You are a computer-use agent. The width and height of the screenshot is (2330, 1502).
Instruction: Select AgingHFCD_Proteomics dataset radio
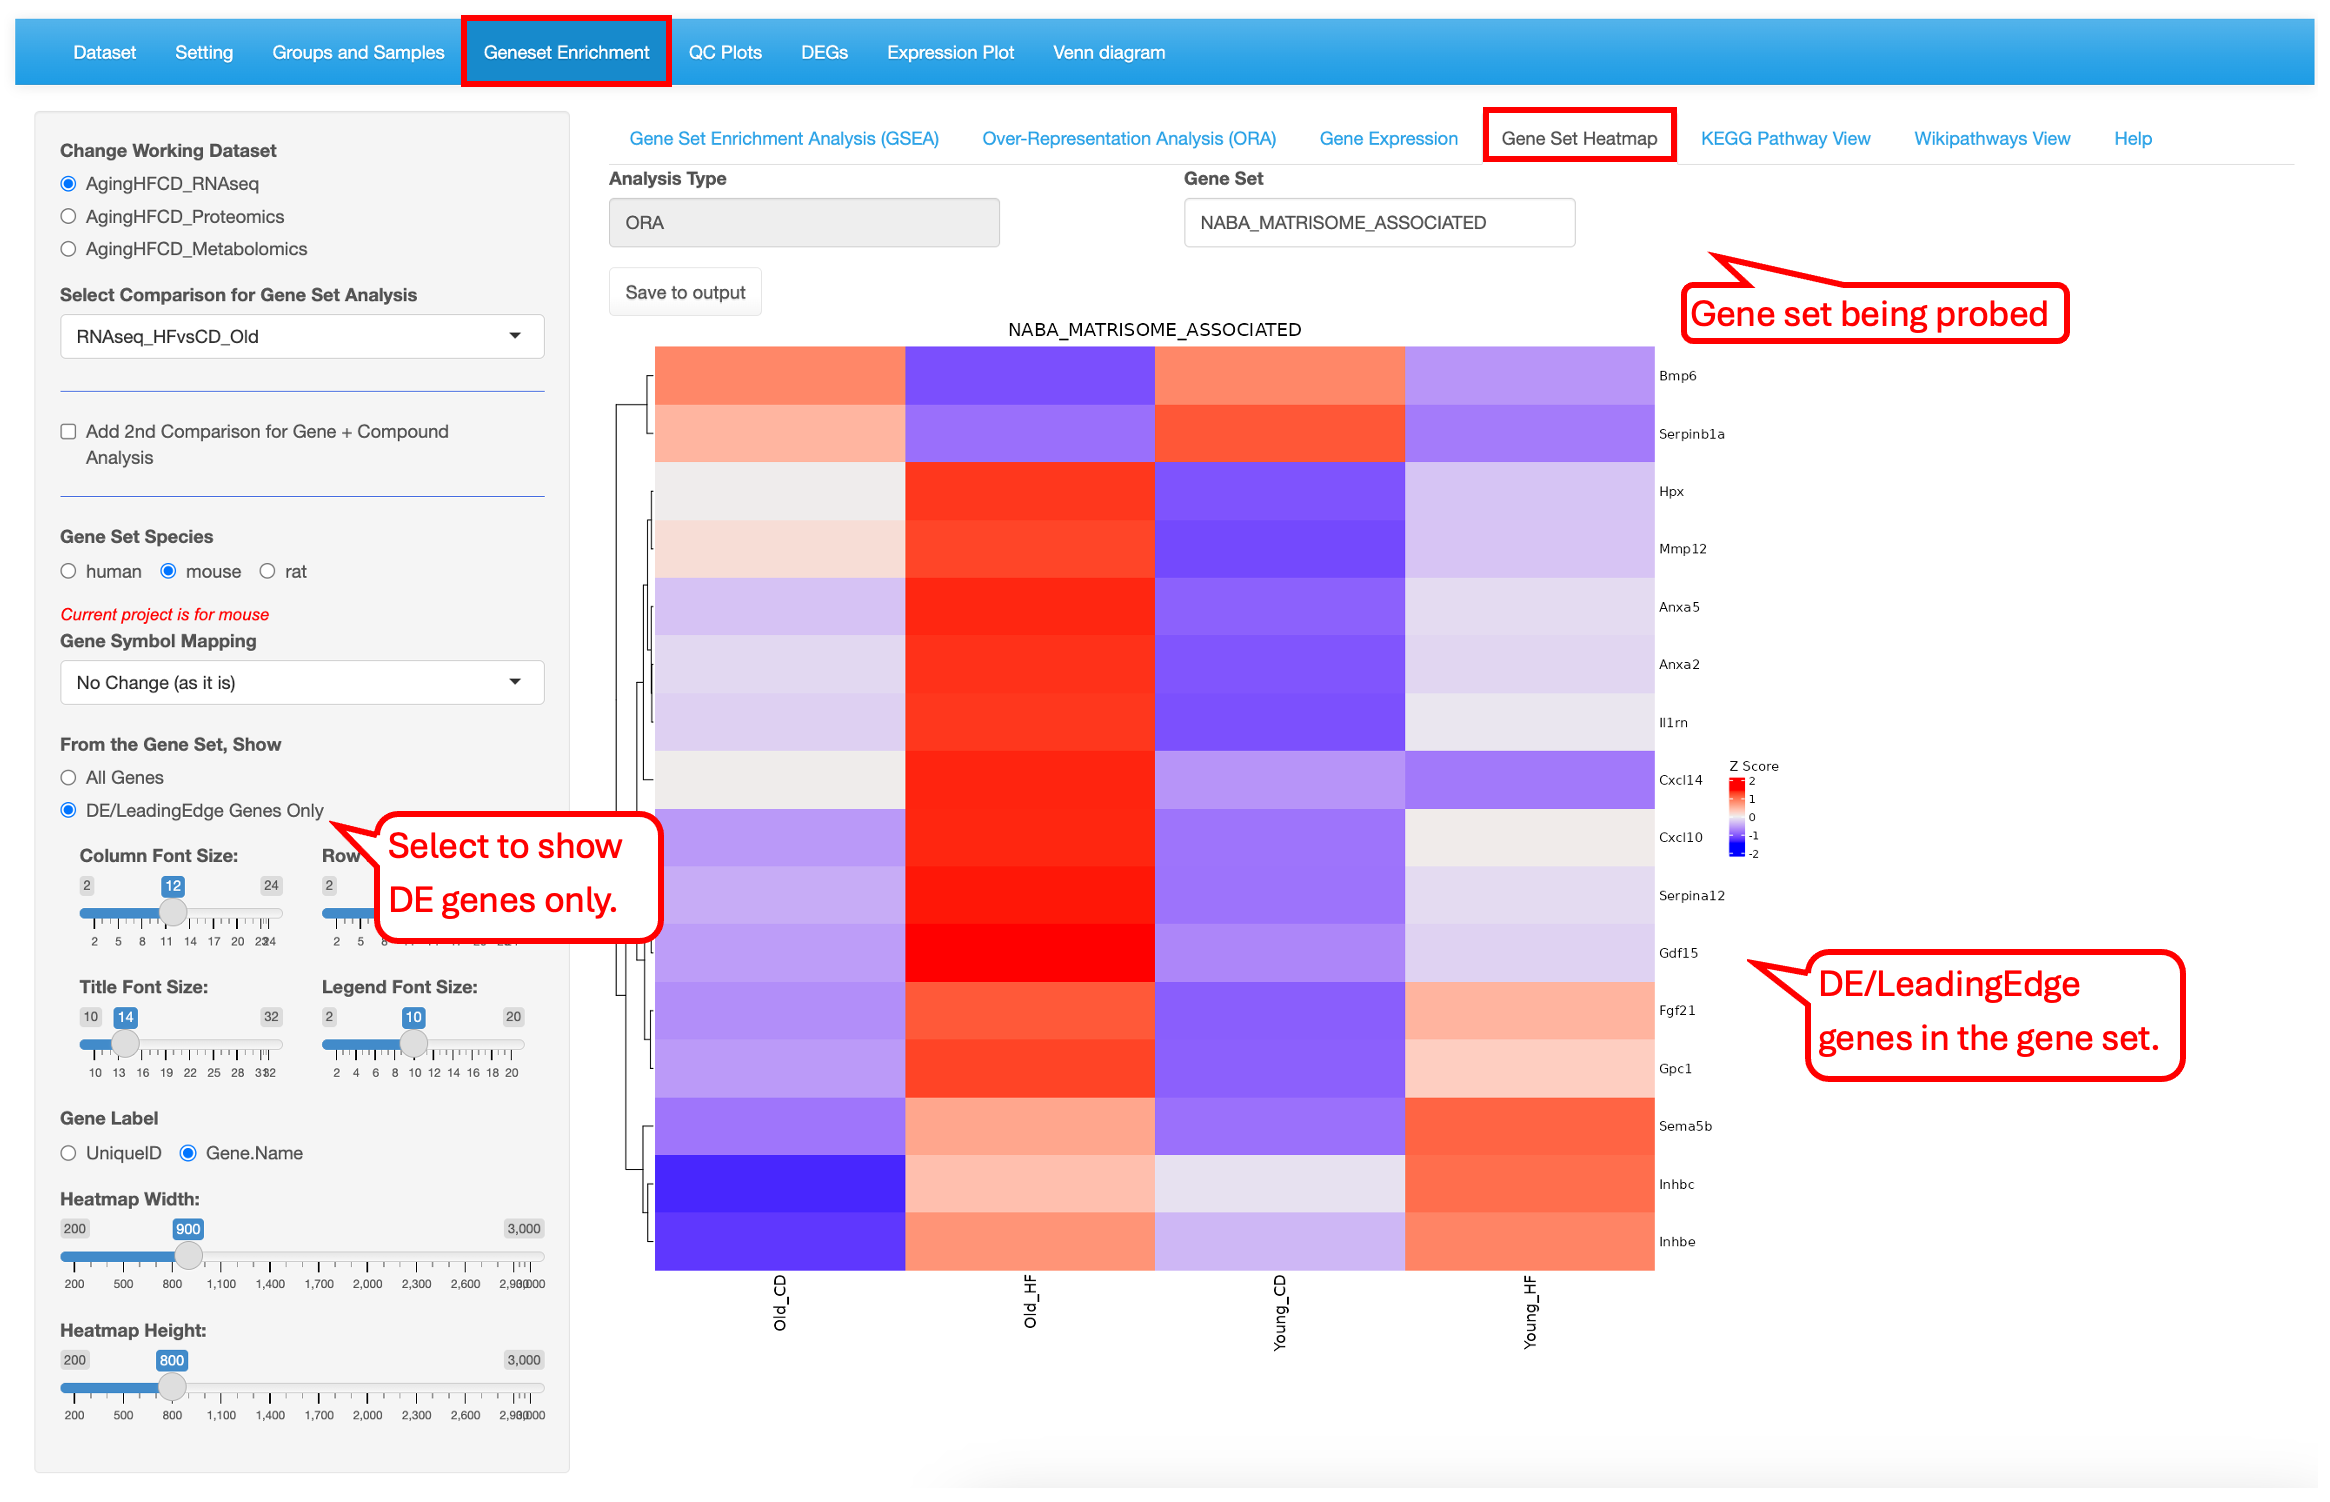tap(68, 217)
